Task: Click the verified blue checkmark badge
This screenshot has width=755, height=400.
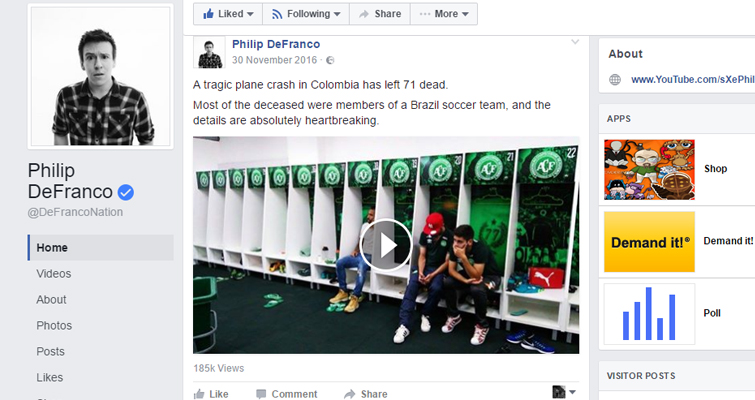Action: tap(126, 192)
